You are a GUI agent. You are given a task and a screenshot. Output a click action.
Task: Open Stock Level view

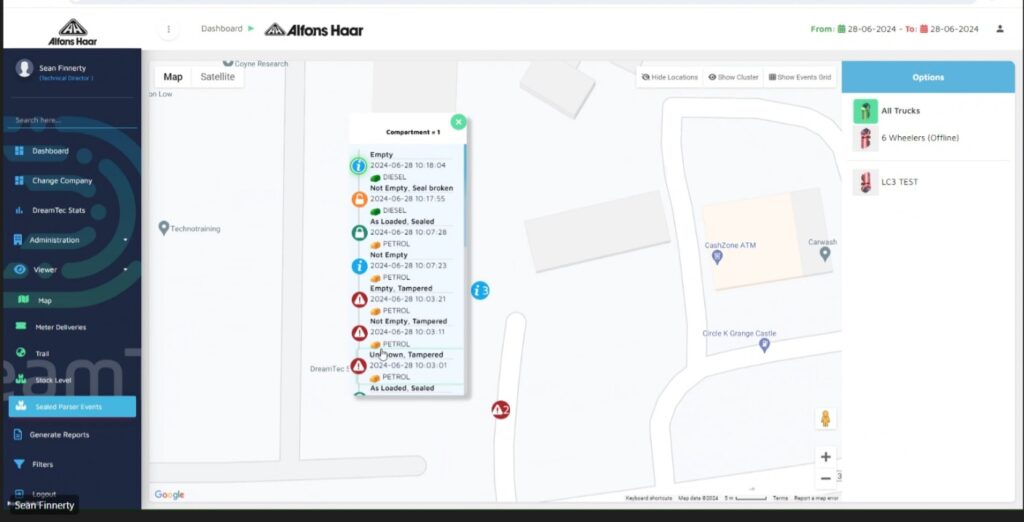(x=53, y=380)
